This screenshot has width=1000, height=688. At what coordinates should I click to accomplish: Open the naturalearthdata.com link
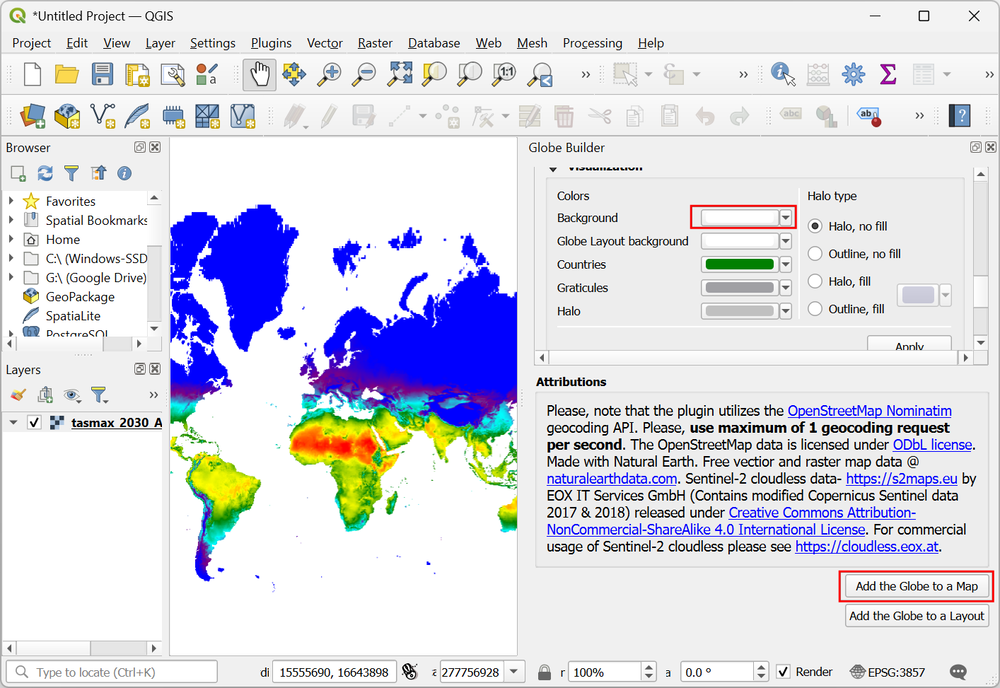(x=612, y=479)
